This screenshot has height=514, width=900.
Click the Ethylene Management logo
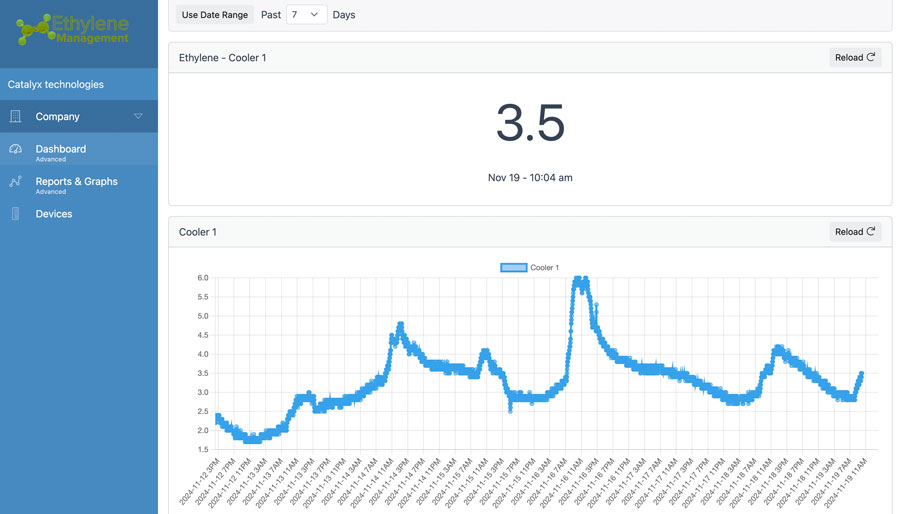pyautogui.click(x=73, y=29)
